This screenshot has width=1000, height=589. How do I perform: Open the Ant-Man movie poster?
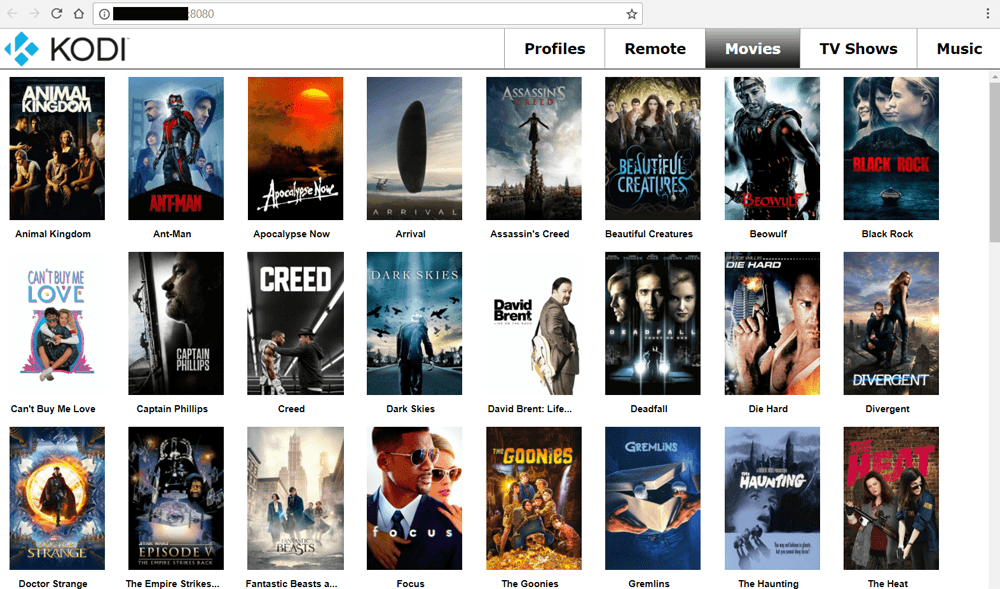click(176, 149)
